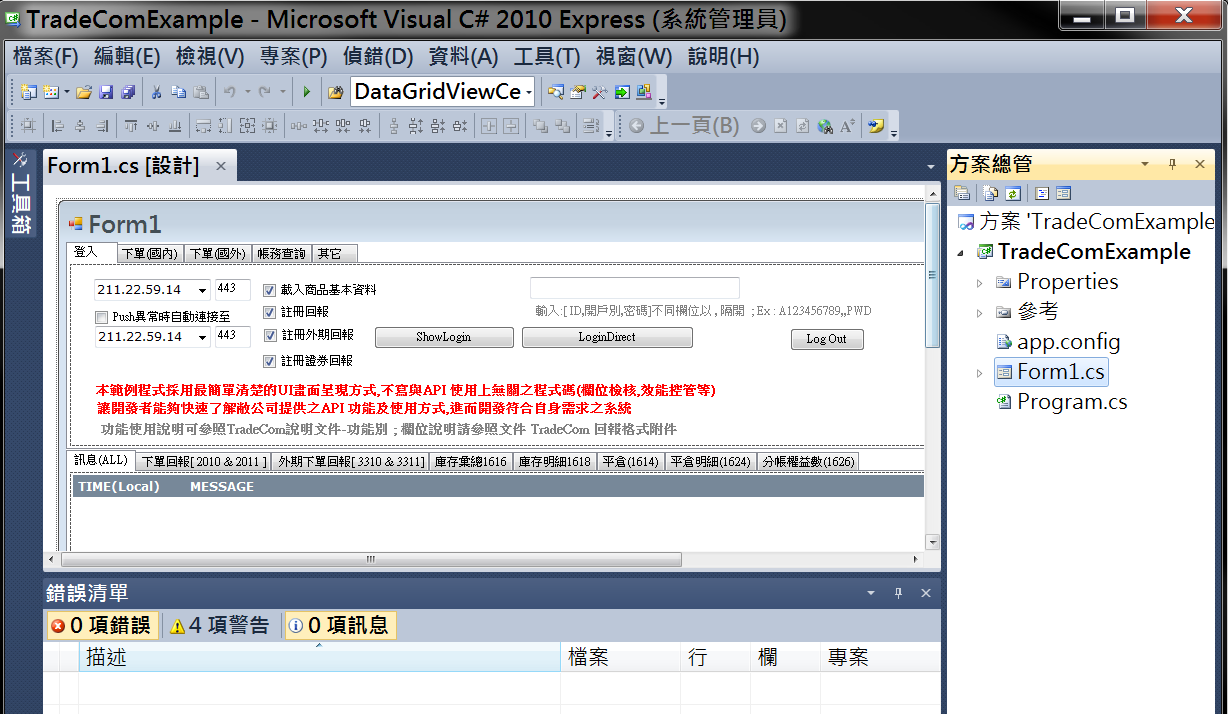Viewport: 1228px width, 714px height.
Task: Click the web search globe icon
Action: pyautogui.click(x=825, y=126)
